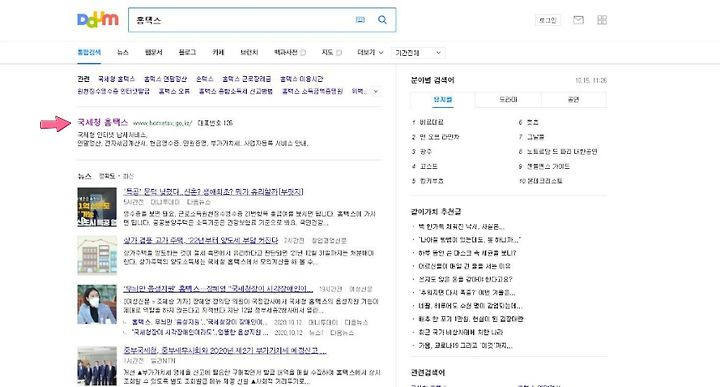Click ranked keyword number 9 젠틀맨스 가이드

[x=548, y=166]
